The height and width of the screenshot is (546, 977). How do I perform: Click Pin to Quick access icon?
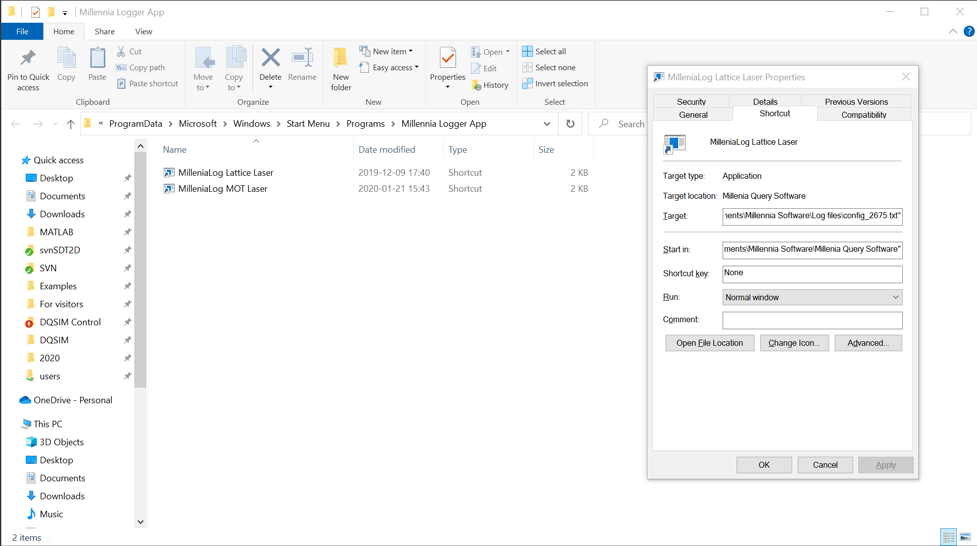click(27, 59)
